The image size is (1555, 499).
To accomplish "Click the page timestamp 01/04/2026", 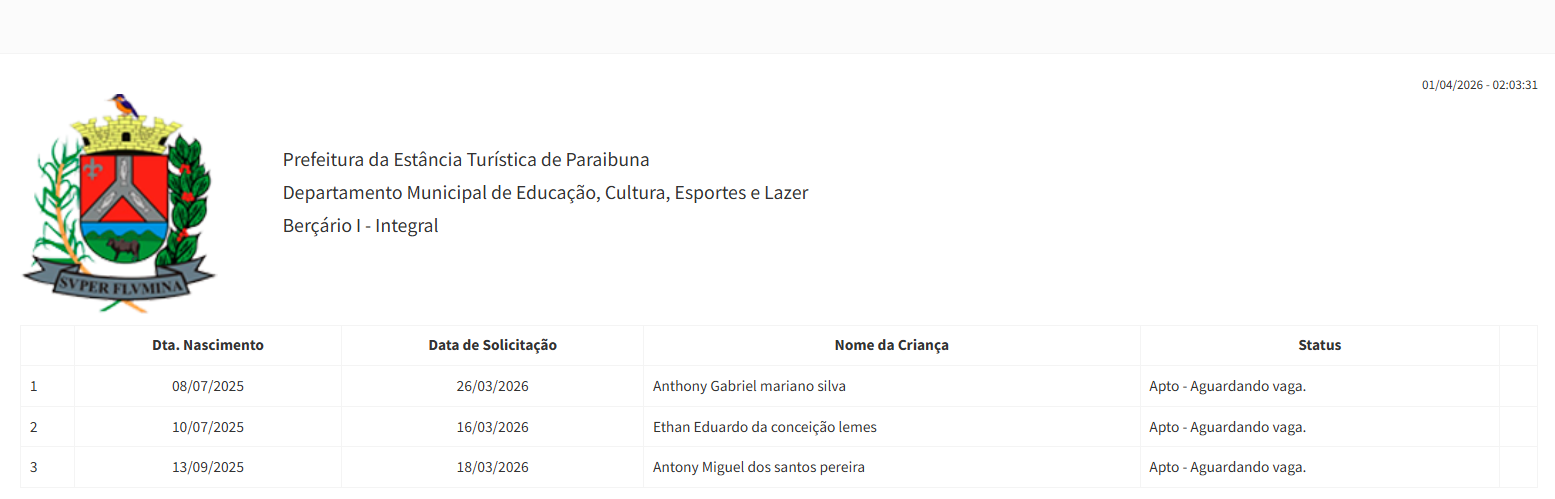I will click(1479, 85).
